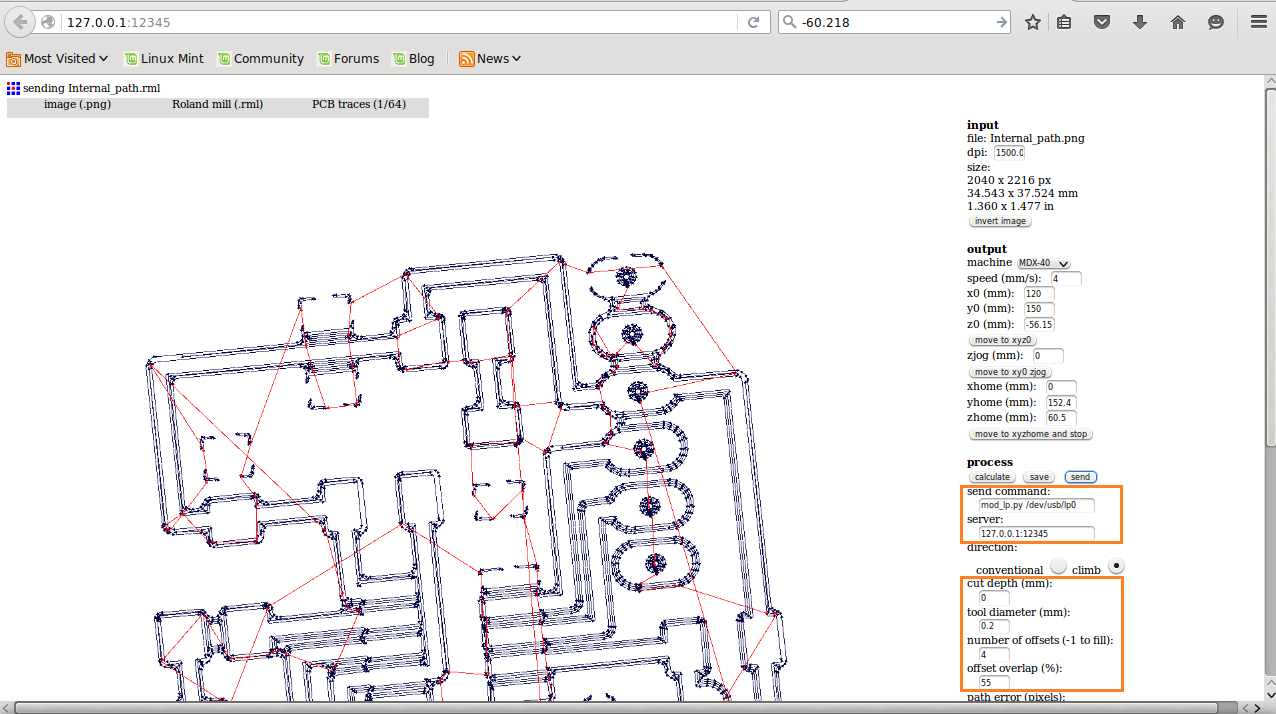Open the image (.png) input menu

pos(77,104)
